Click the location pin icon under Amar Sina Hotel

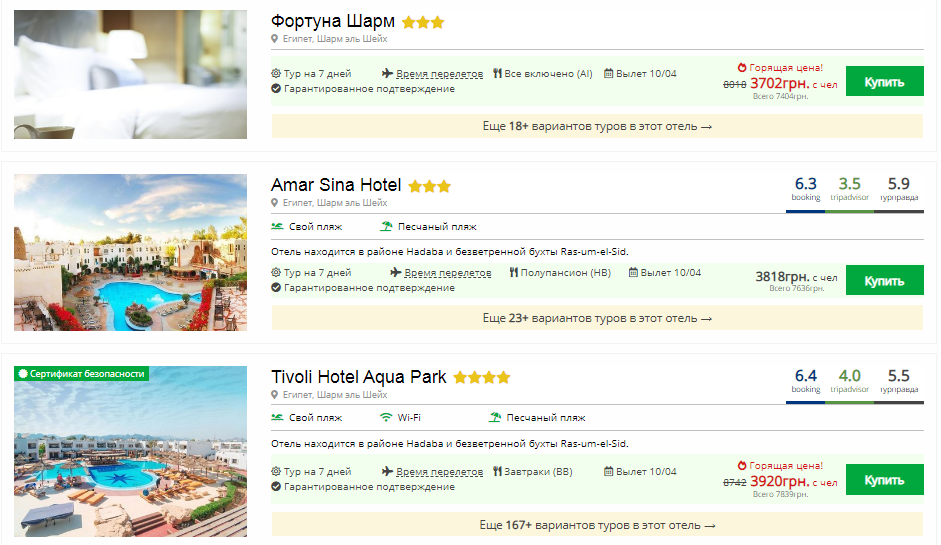pos(275,202)
